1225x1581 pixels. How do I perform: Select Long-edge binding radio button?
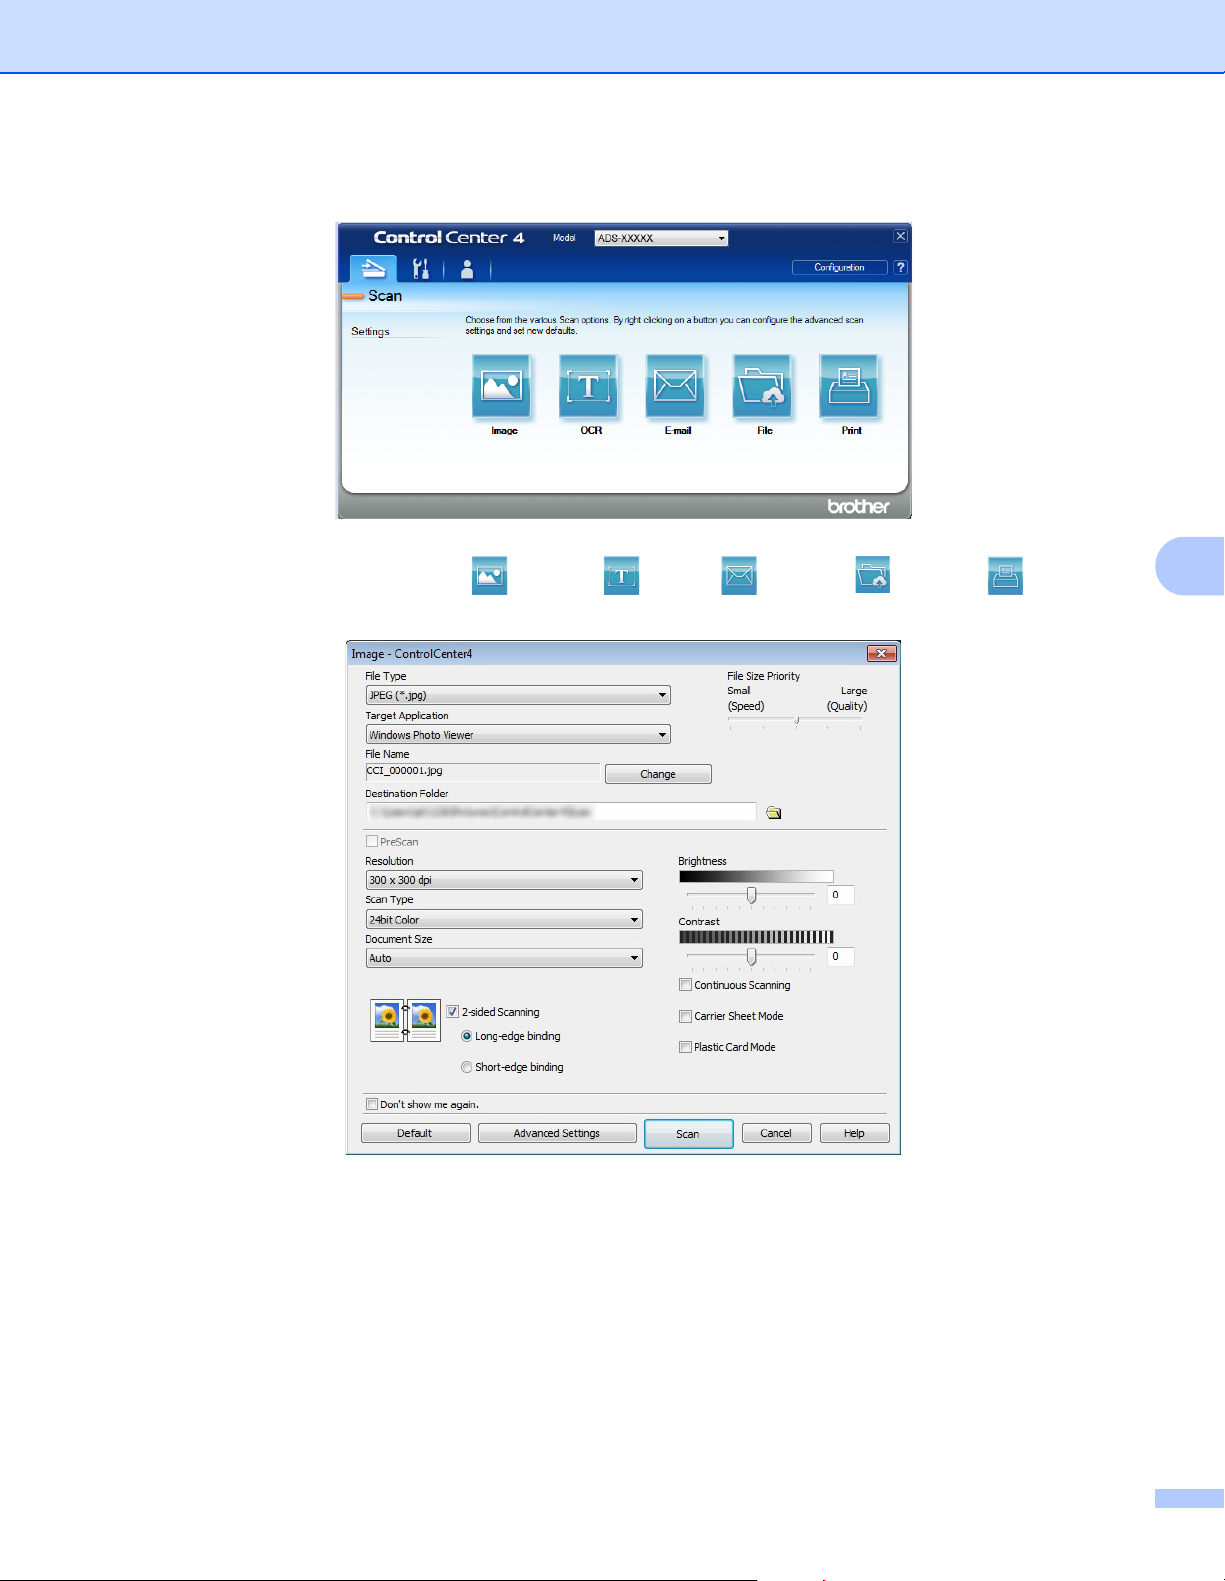[x=467, y=1037]
